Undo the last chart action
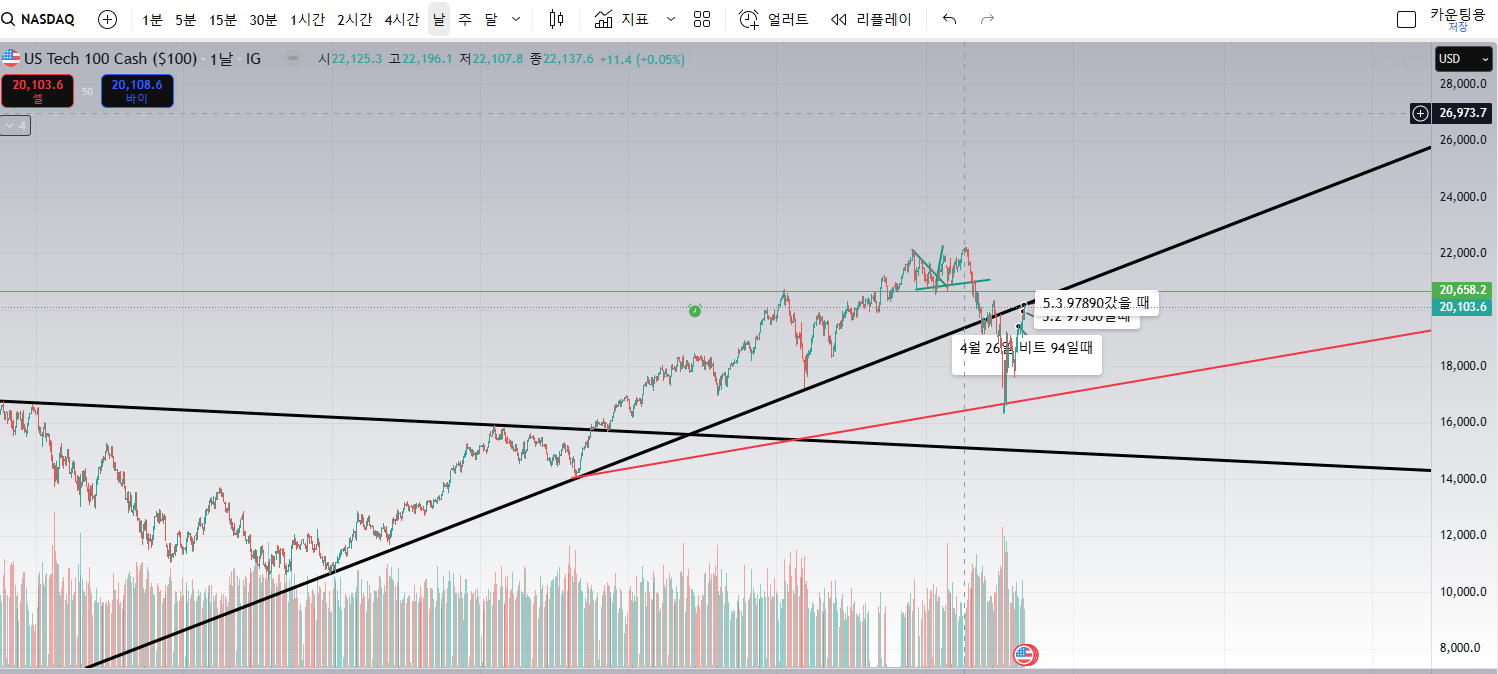Viewport: 1498px width, 674px height. click(950, 19)
